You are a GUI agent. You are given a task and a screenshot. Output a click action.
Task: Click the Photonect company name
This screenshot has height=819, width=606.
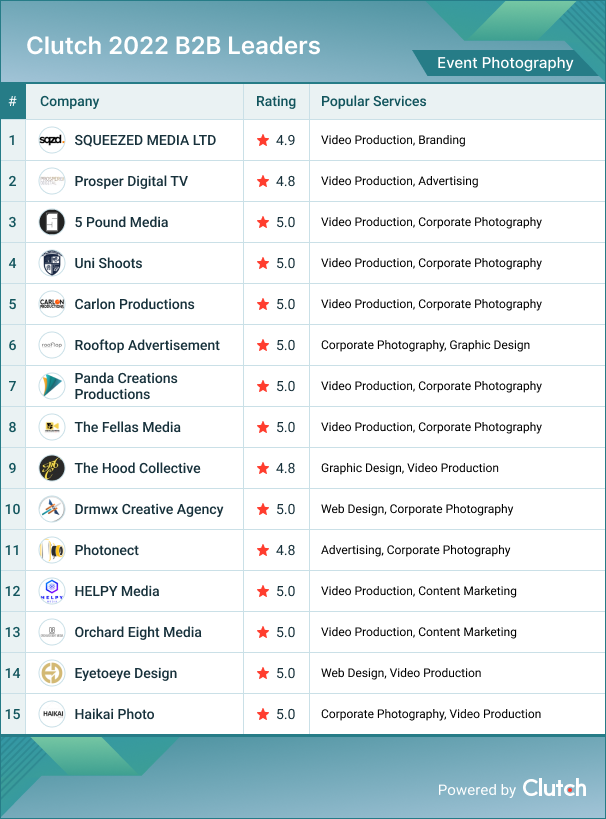(107, 550)
